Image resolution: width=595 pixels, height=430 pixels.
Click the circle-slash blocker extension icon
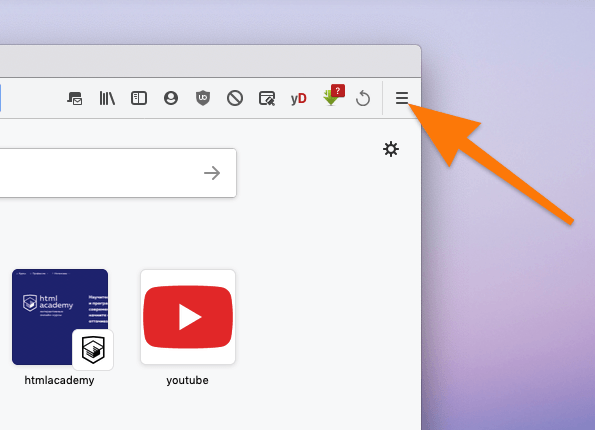coord(235,98)
